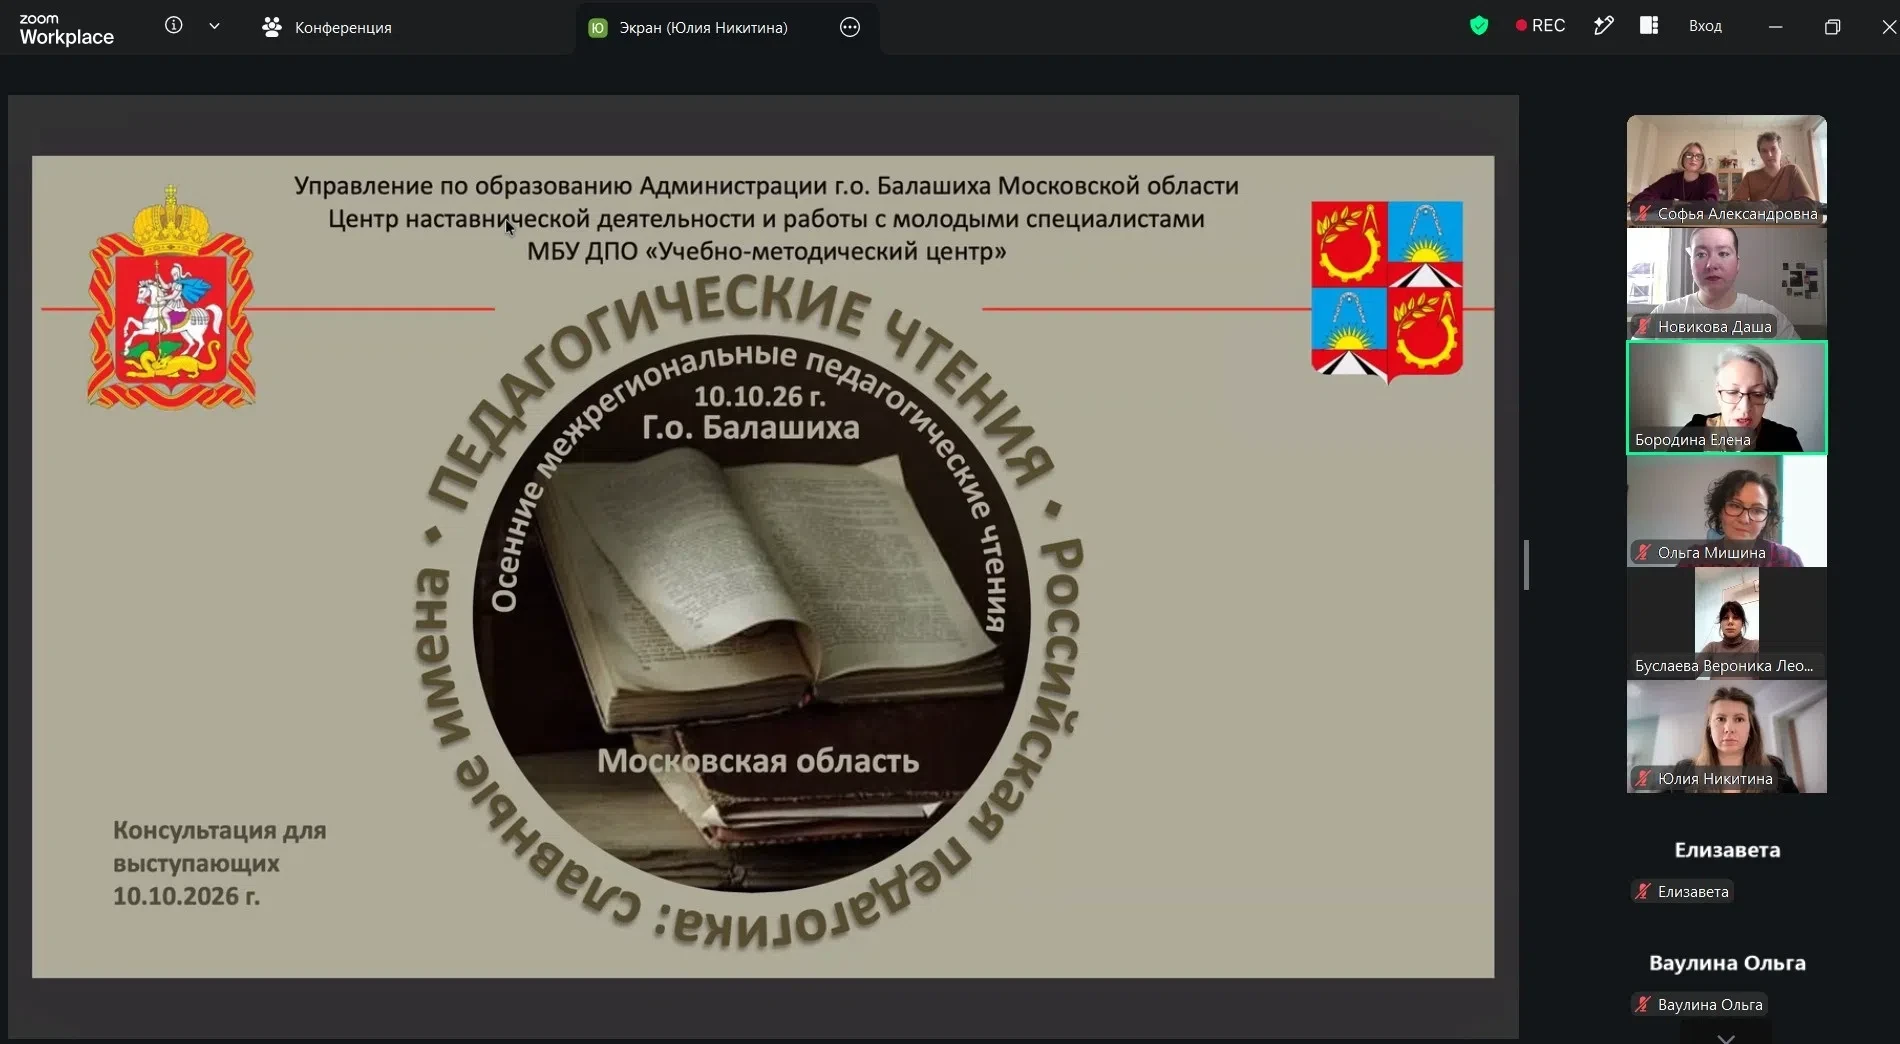Click muted mic icon on Ольга Мишина
This screenshot has width=1900, height=1044.
[1643, 552]
